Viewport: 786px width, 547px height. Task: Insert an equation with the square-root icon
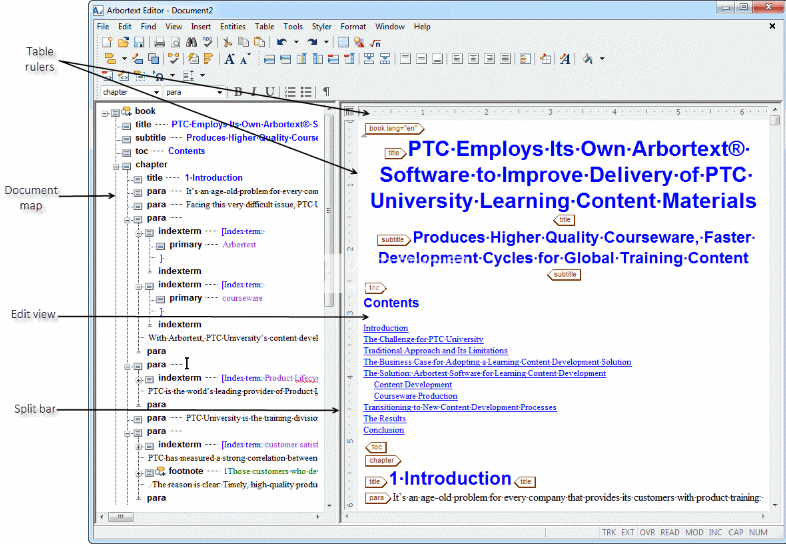pyautogui.click(x=375, y=42)
